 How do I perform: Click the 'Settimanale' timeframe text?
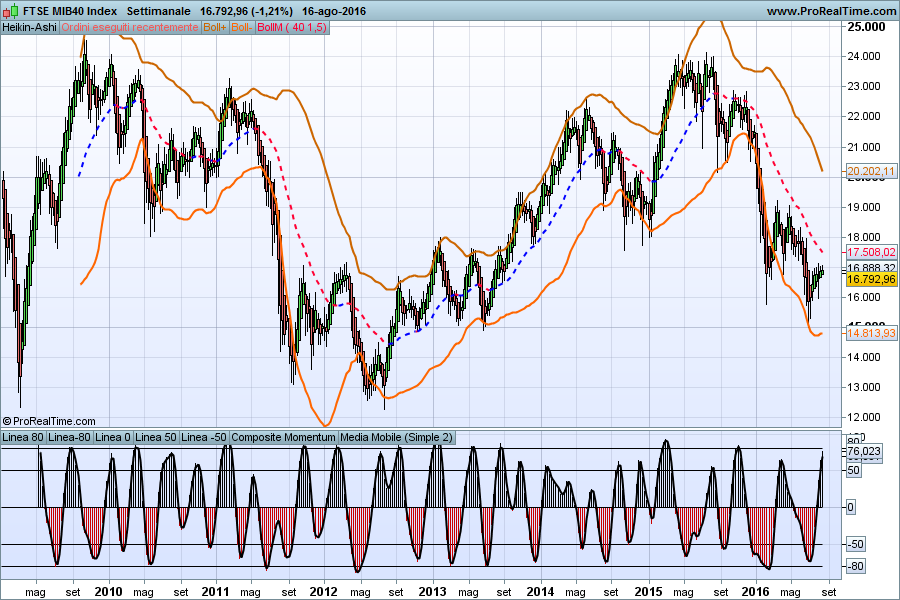(x=158, y=11)
